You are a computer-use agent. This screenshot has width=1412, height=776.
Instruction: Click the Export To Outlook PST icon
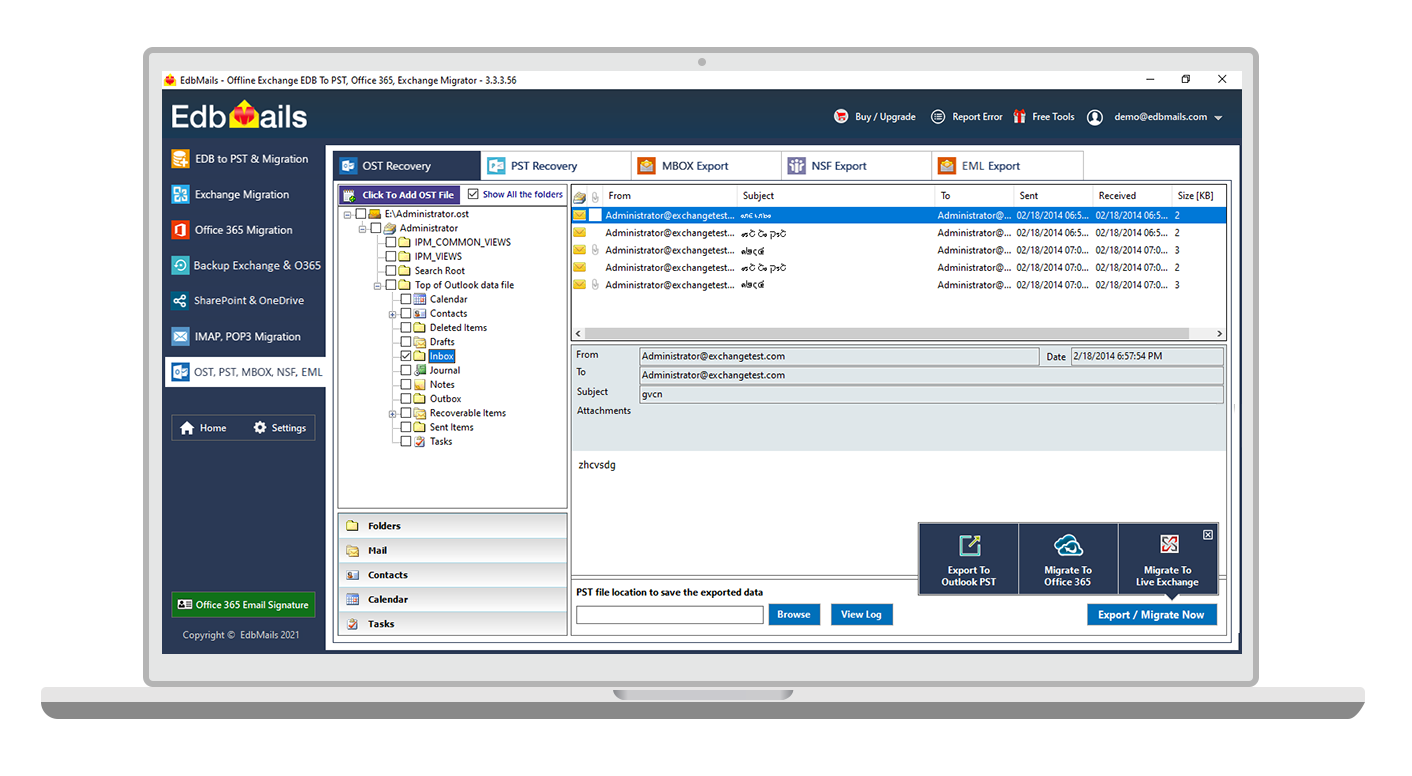(x=969, y=546)
